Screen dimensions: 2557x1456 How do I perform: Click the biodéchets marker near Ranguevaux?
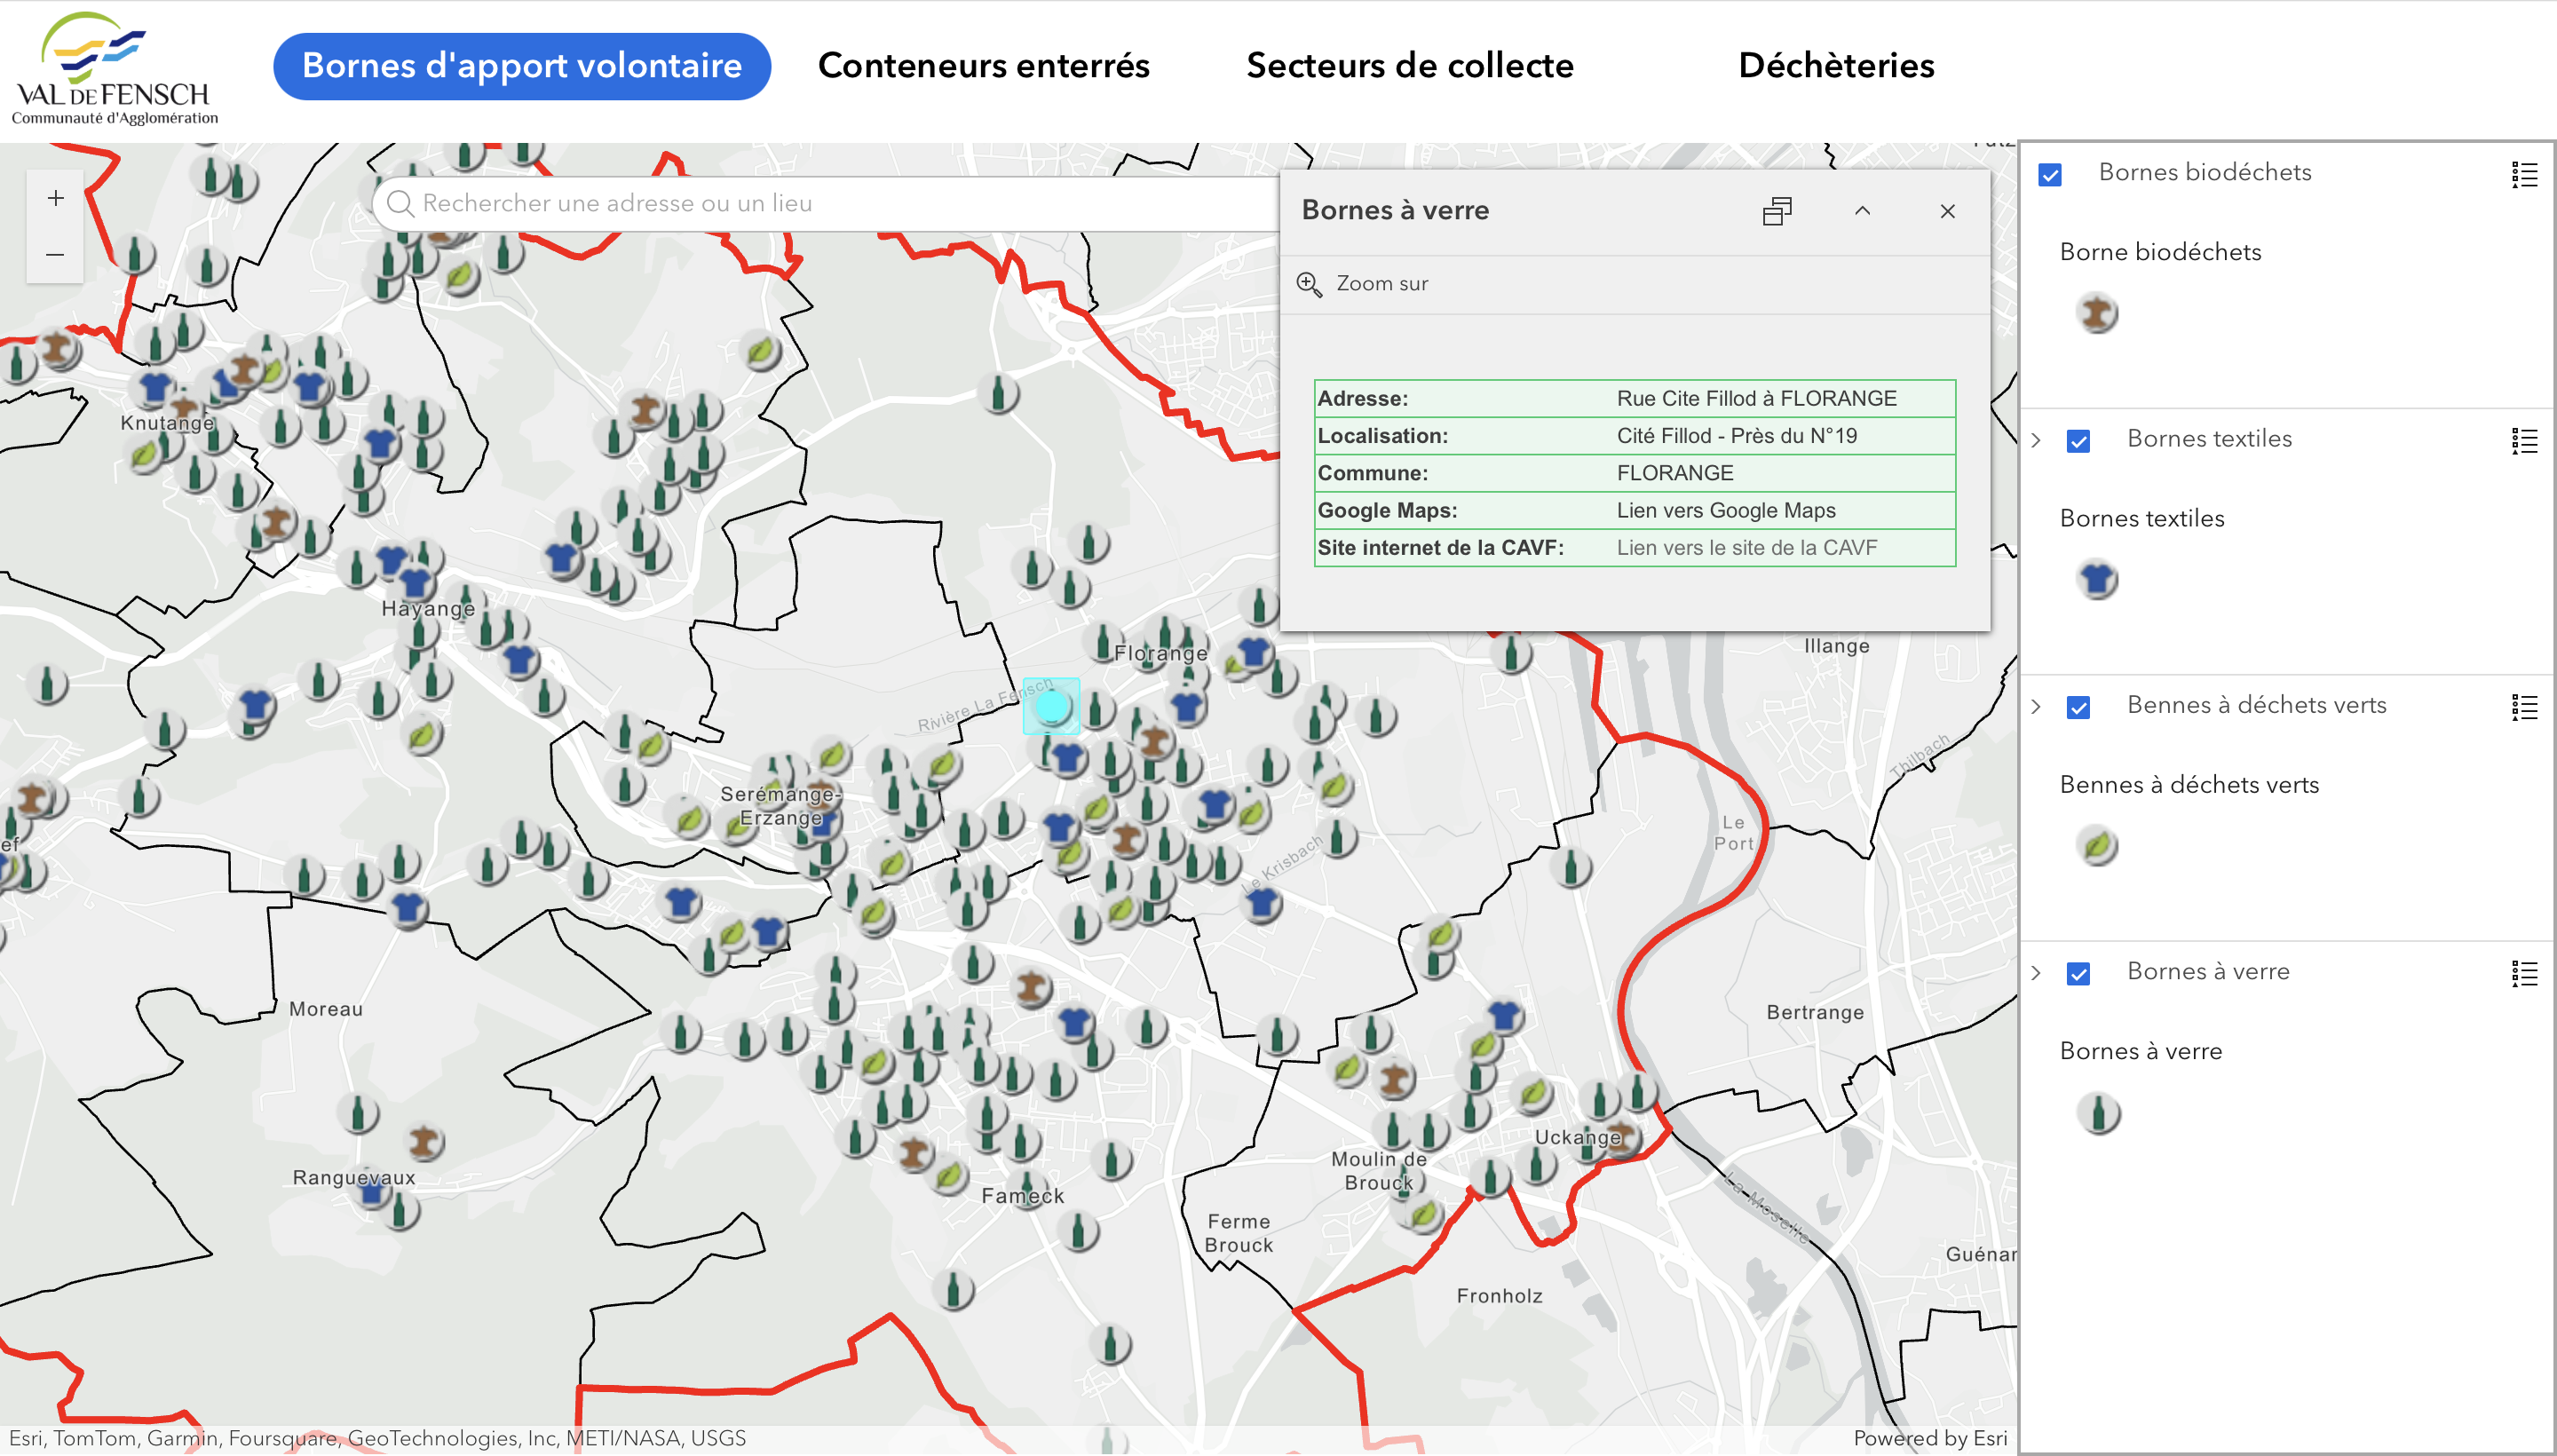[424, 1141]
